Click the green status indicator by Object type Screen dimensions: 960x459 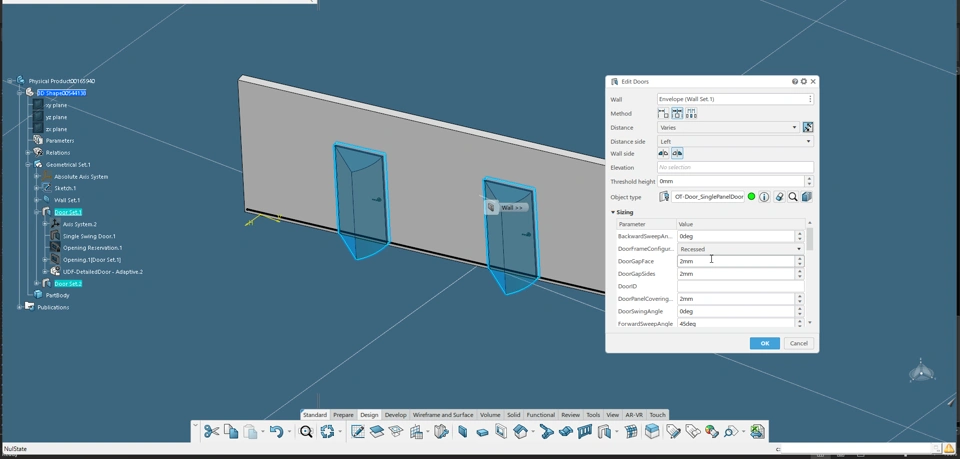pos(751,196)
